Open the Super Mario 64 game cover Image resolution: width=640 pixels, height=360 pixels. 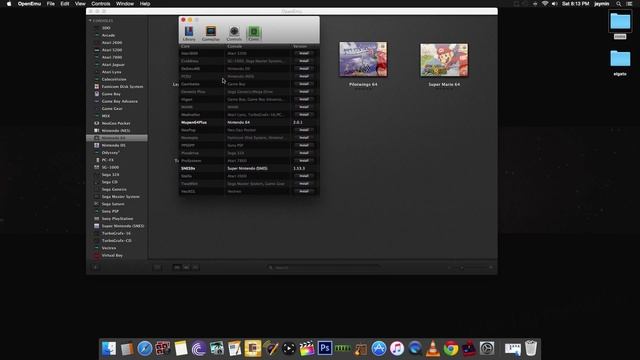(444, 60)
